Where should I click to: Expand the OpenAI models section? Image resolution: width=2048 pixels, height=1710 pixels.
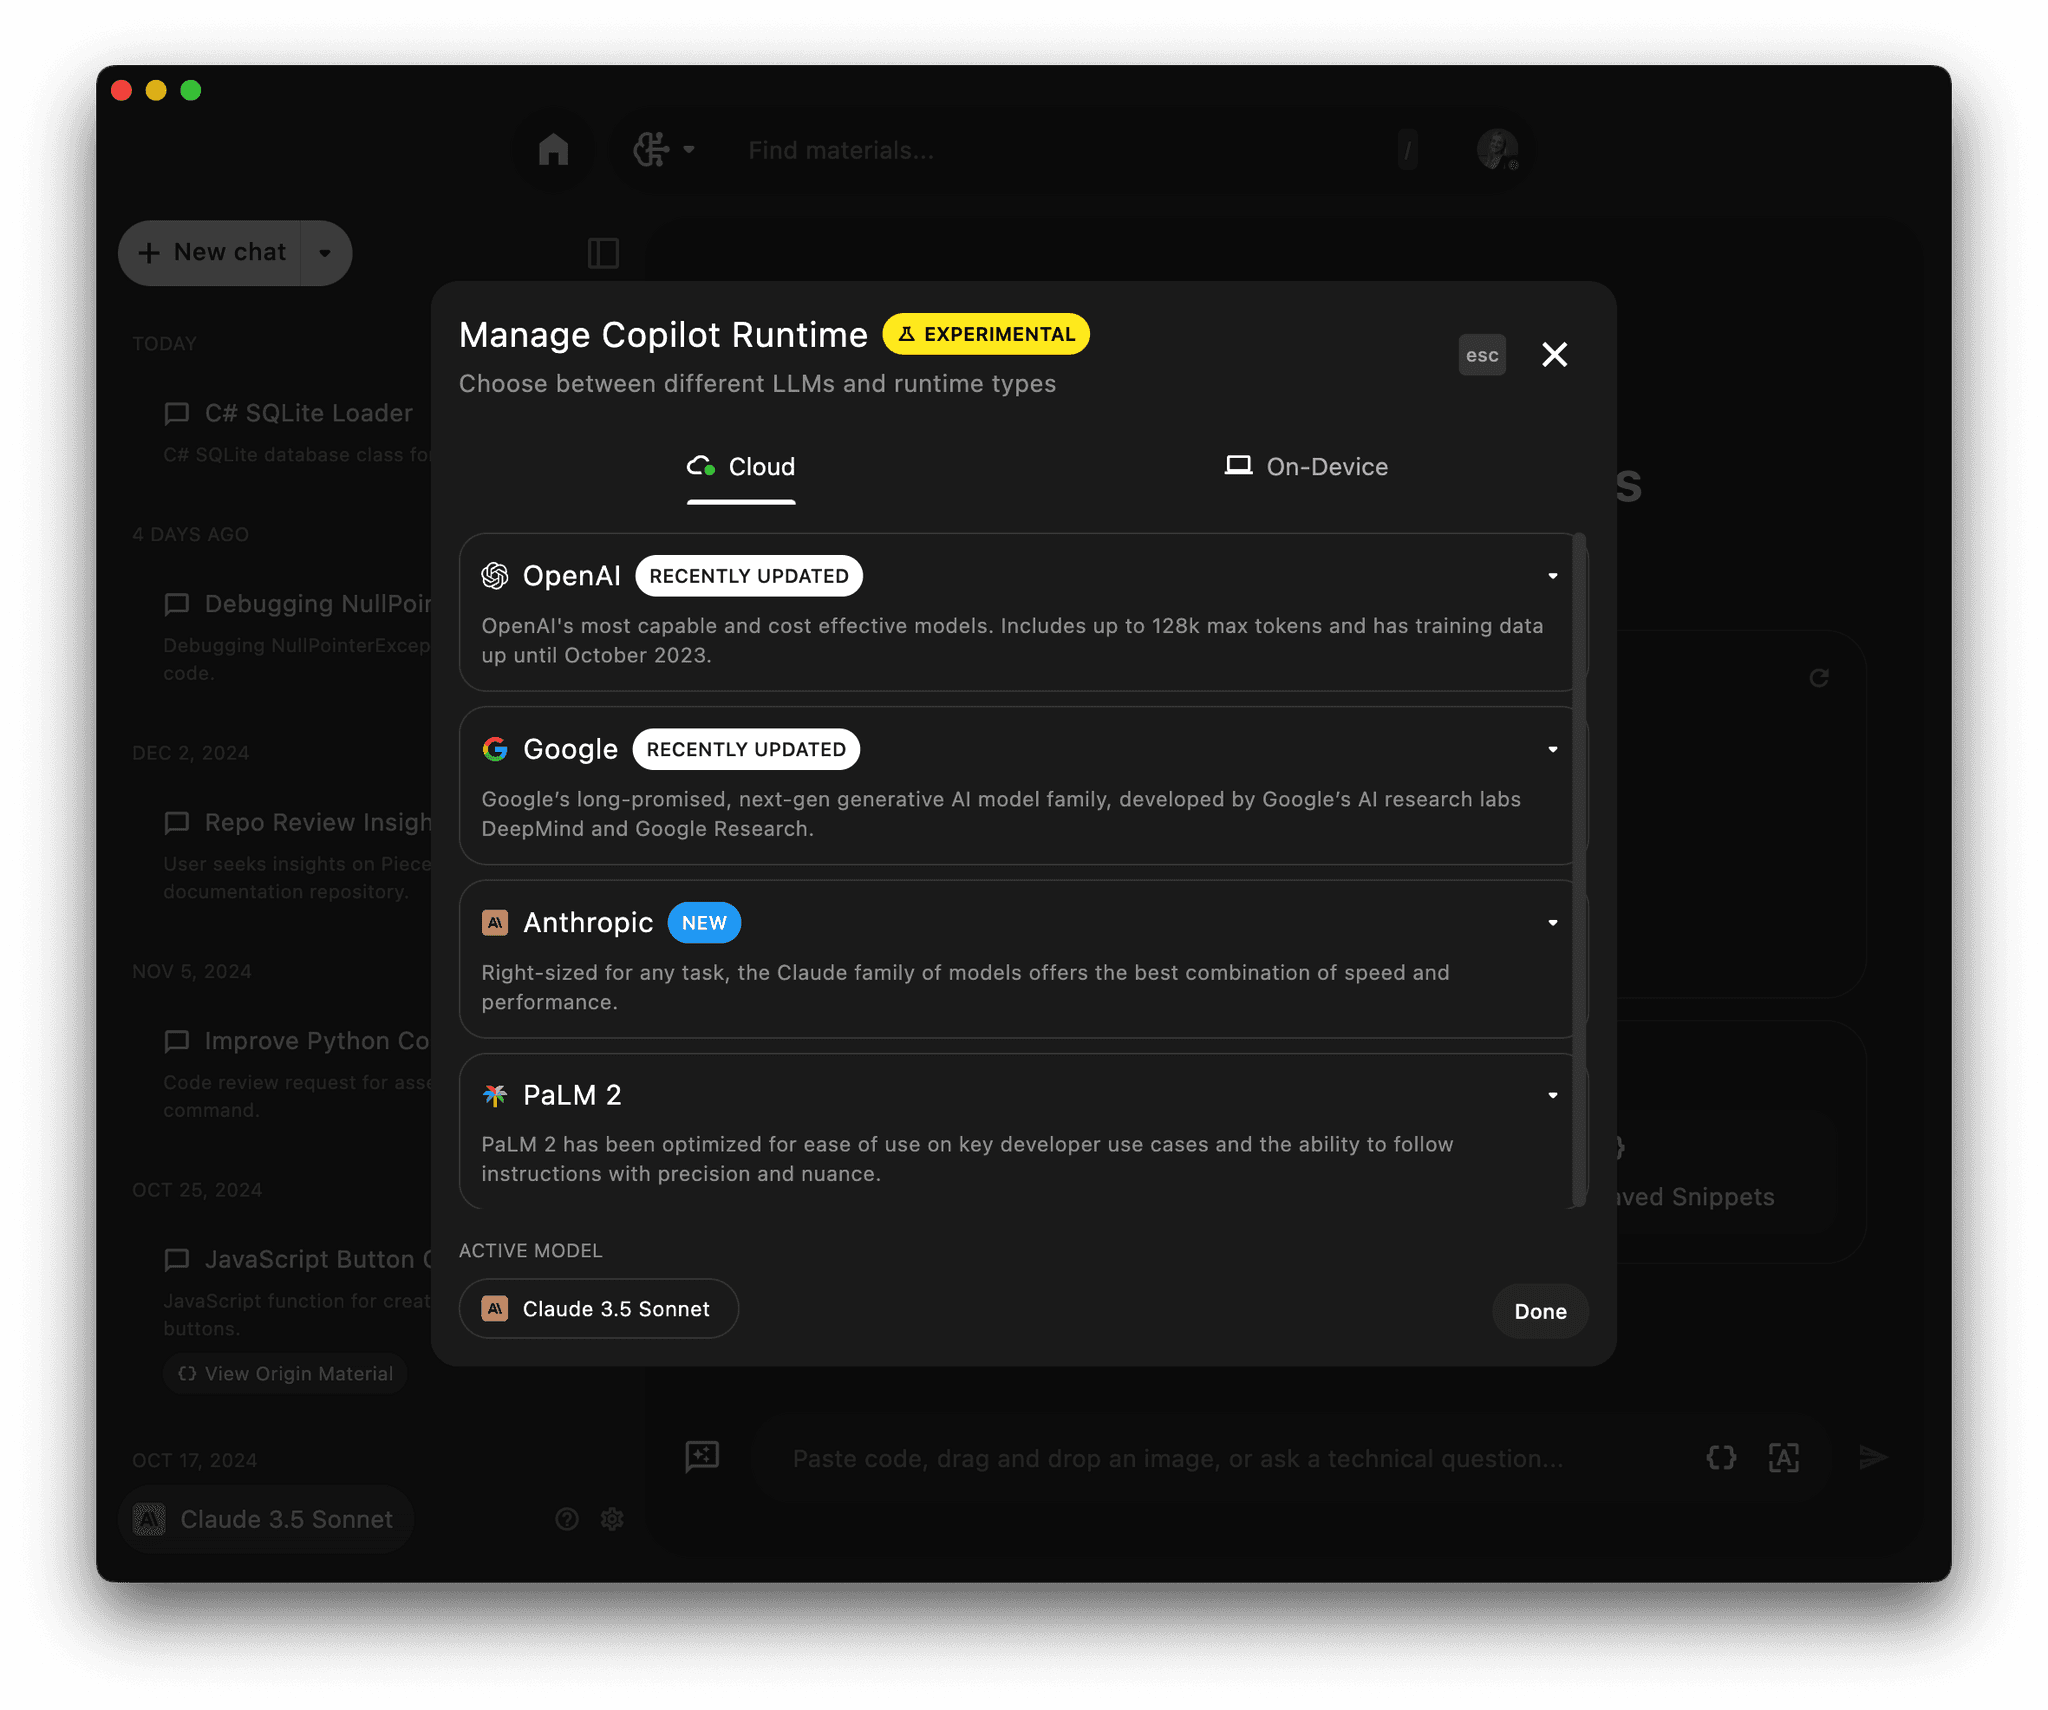point(1552,576)
